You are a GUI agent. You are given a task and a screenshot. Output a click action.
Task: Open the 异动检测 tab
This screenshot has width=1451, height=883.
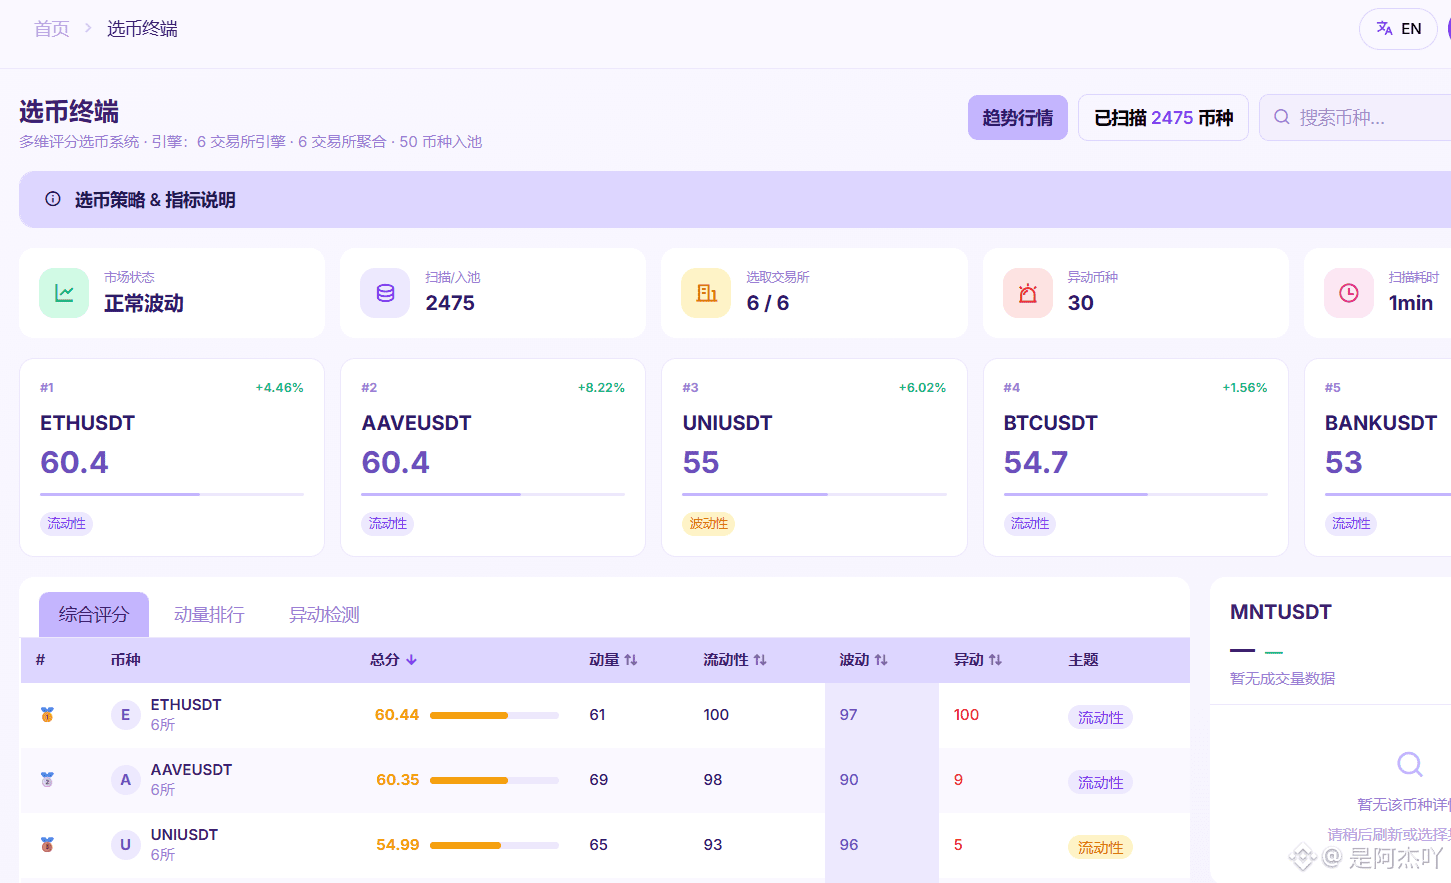coord(324,614)
